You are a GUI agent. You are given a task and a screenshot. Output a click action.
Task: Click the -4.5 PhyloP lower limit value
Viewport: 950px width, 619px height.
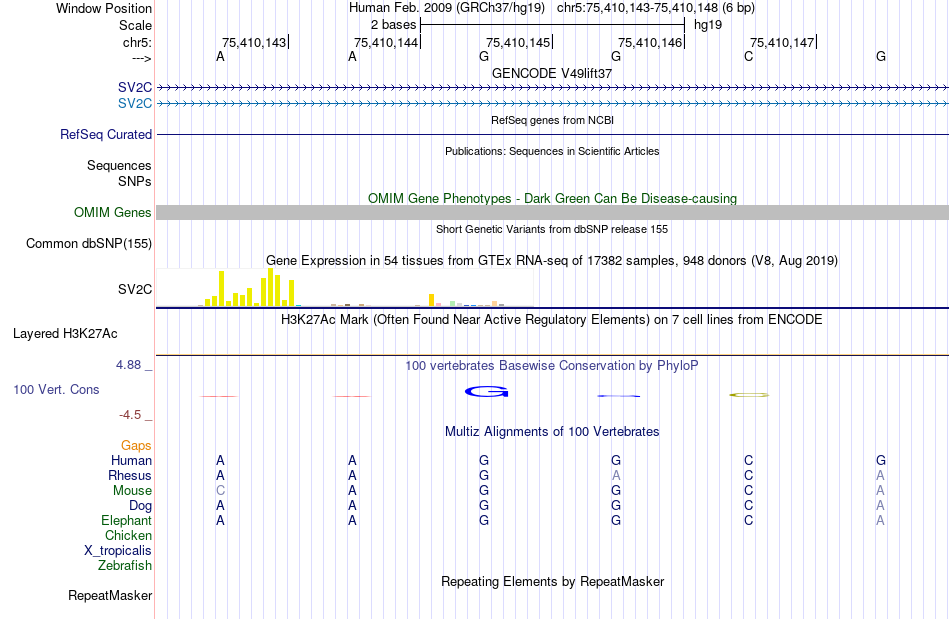(x=130, y=415)
